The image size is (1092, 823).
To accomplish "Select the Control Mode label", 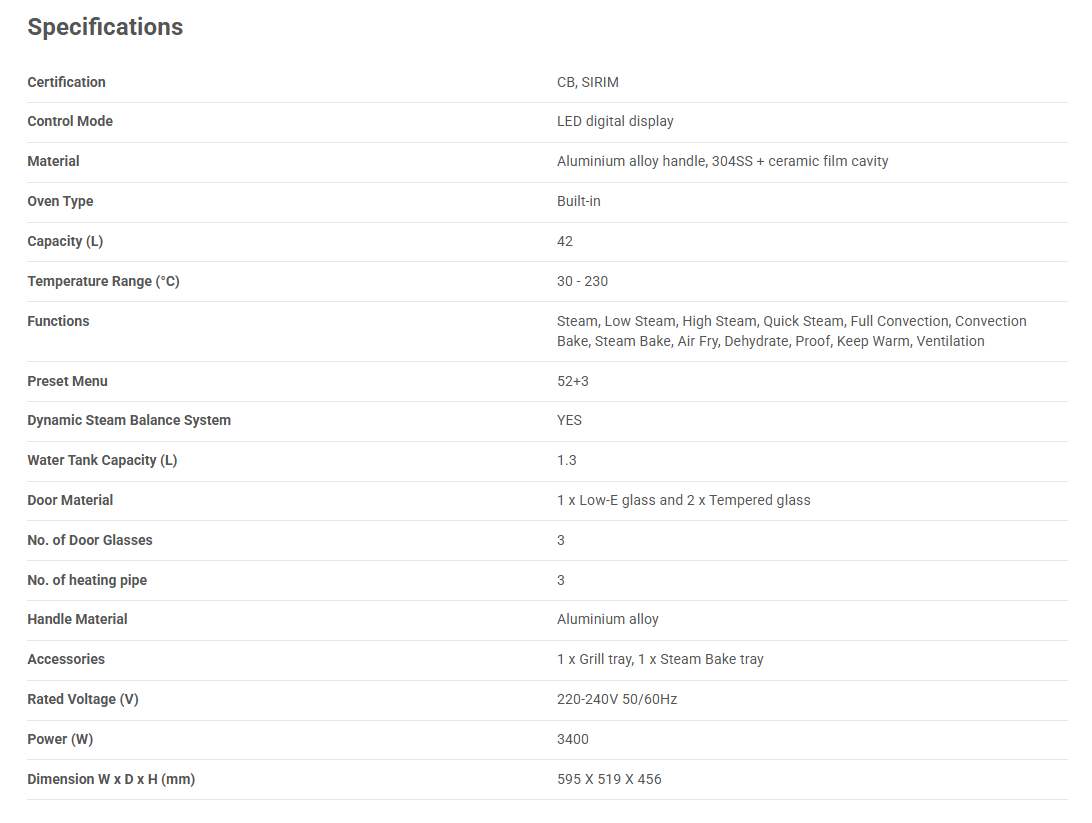I will pos(70,121).
